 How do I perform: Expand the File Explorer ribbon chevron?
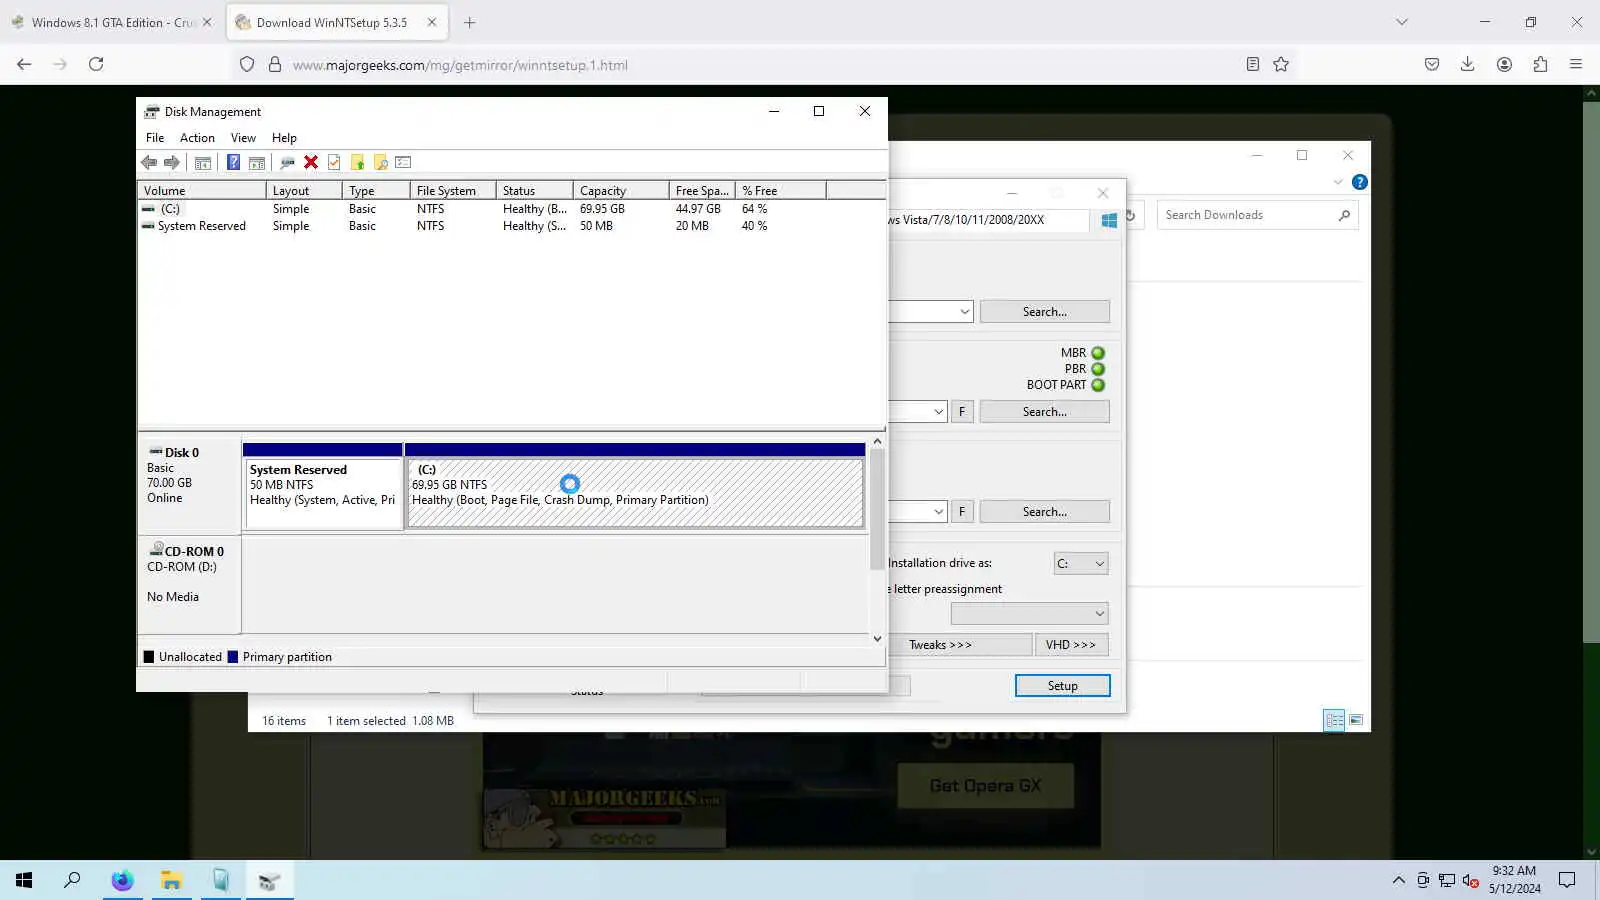(1338, 182)
